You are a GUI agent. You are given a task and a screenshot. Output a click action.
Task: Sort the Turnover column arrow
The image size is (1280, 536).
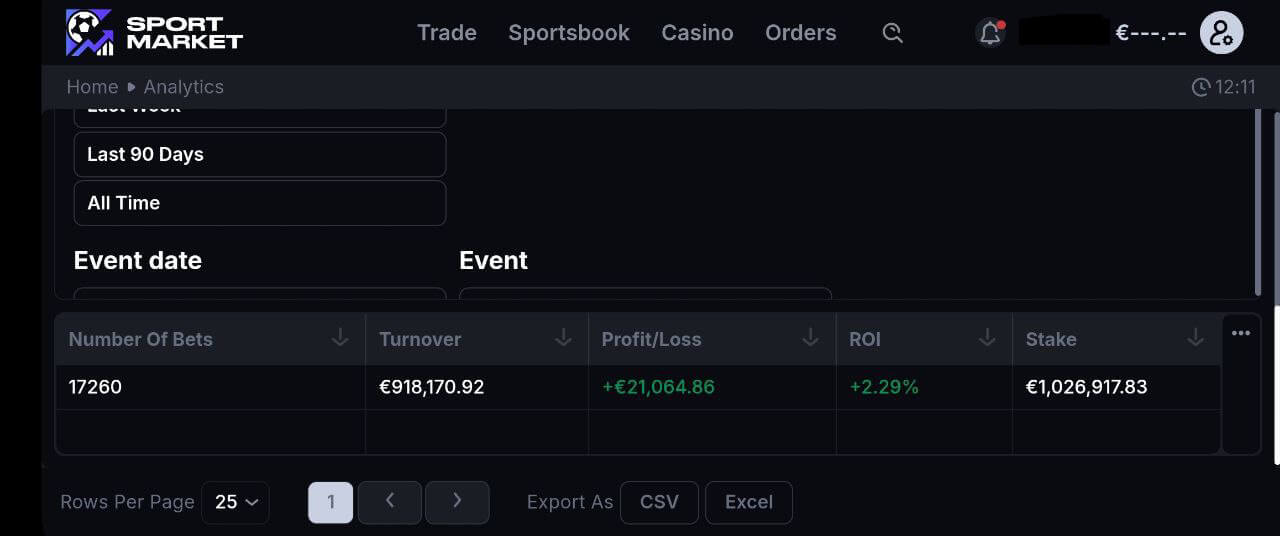point(563,338)
